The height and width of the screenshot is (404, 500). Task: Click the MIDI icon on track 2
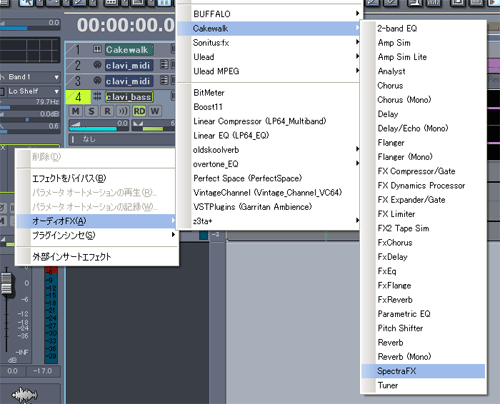tap(97, 65)
